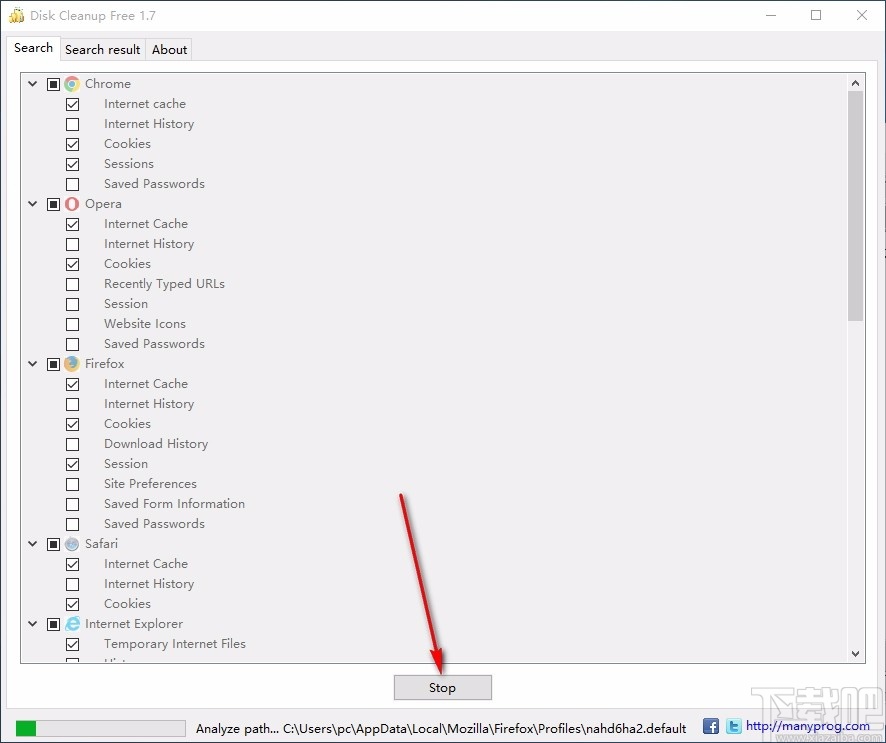
Task: Check Chrome Saved Passwords
Action: point(72,184)
